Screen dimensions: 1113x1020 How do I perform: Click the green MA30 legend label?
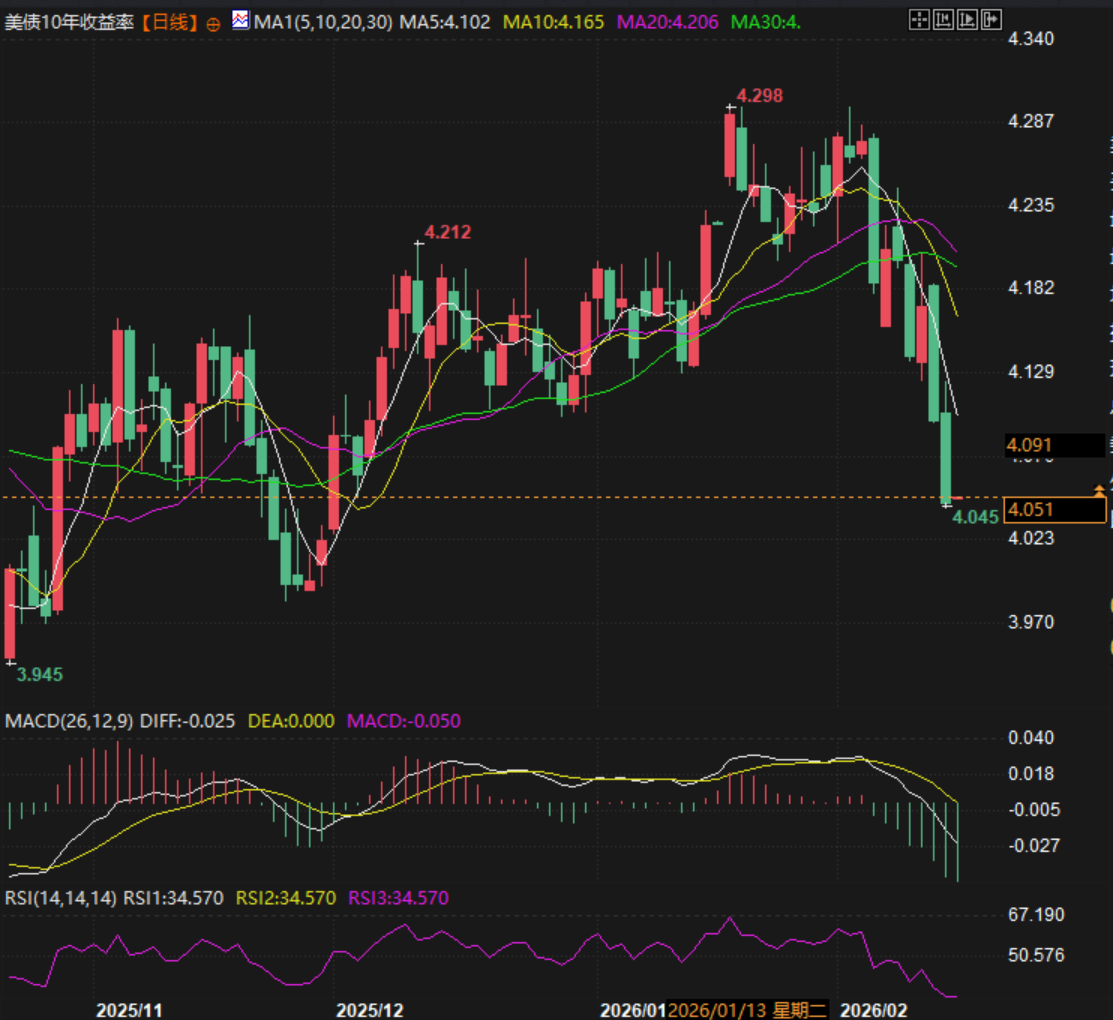[766, 21]
